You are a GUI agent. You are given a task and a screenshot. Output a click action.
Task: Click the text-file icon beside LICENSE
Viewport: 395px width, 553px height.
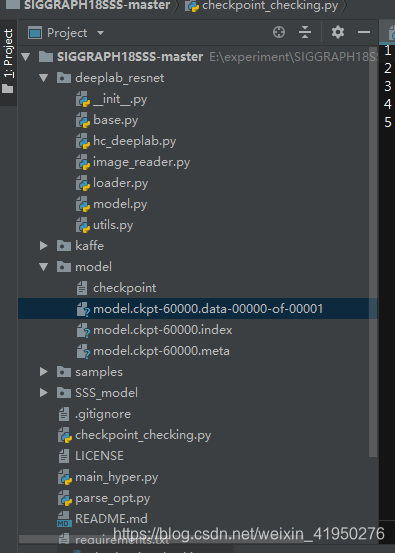64,456
